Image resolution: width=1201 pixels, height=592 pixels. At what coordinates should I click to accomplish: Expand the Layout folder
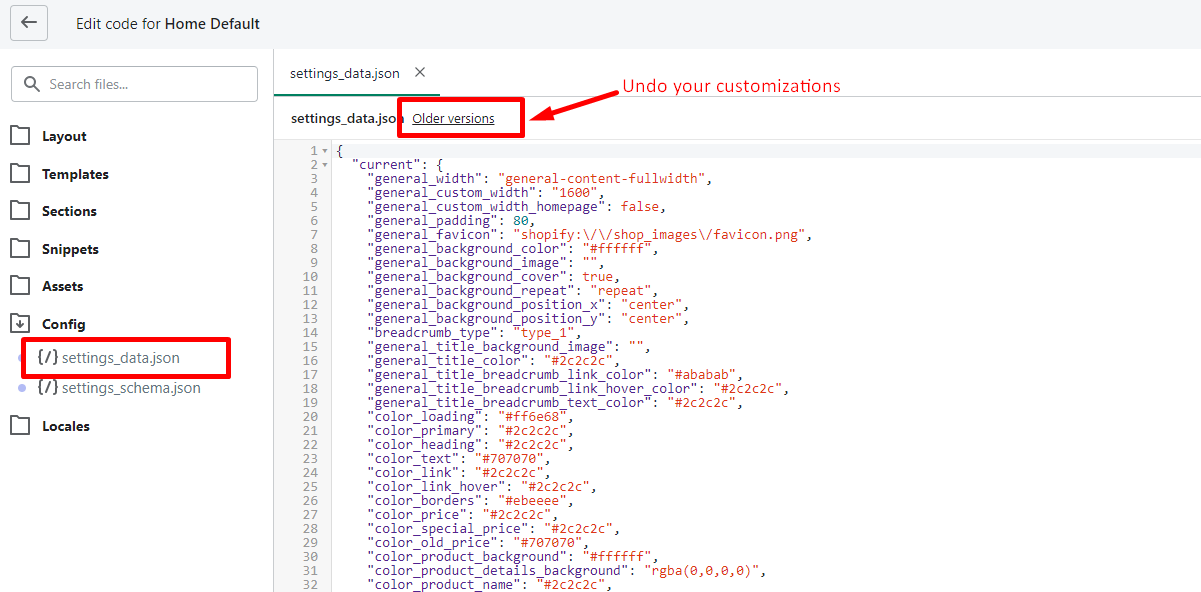[64, 136]
